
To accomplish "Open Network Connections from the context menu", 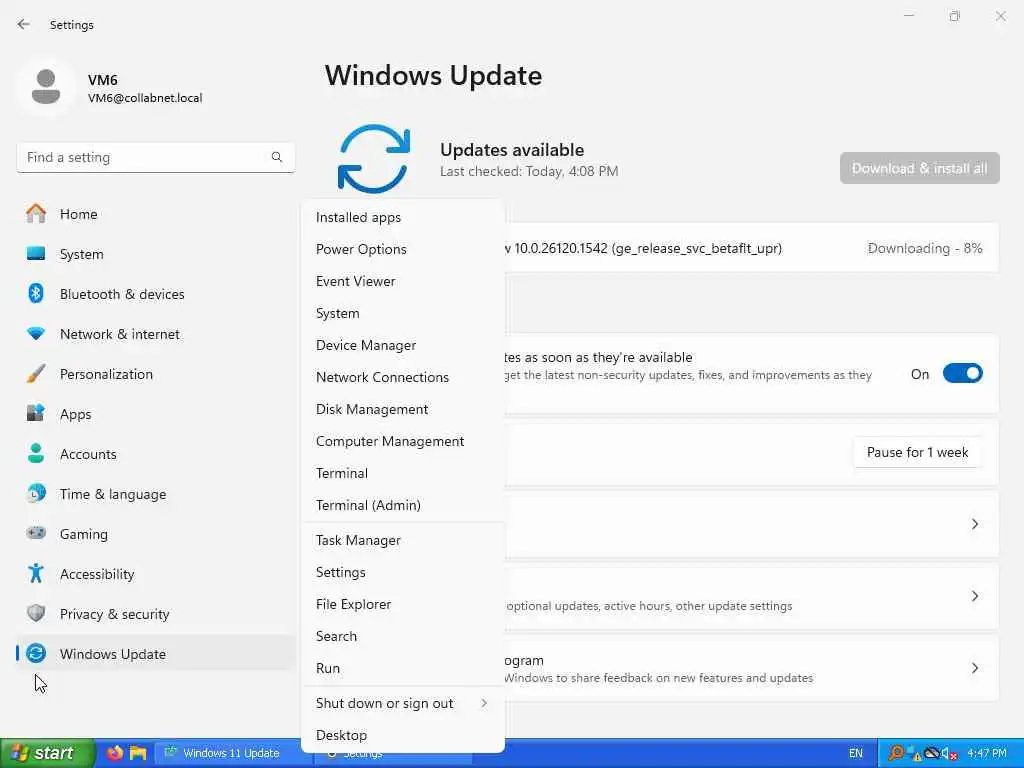I will click(403, 377).
